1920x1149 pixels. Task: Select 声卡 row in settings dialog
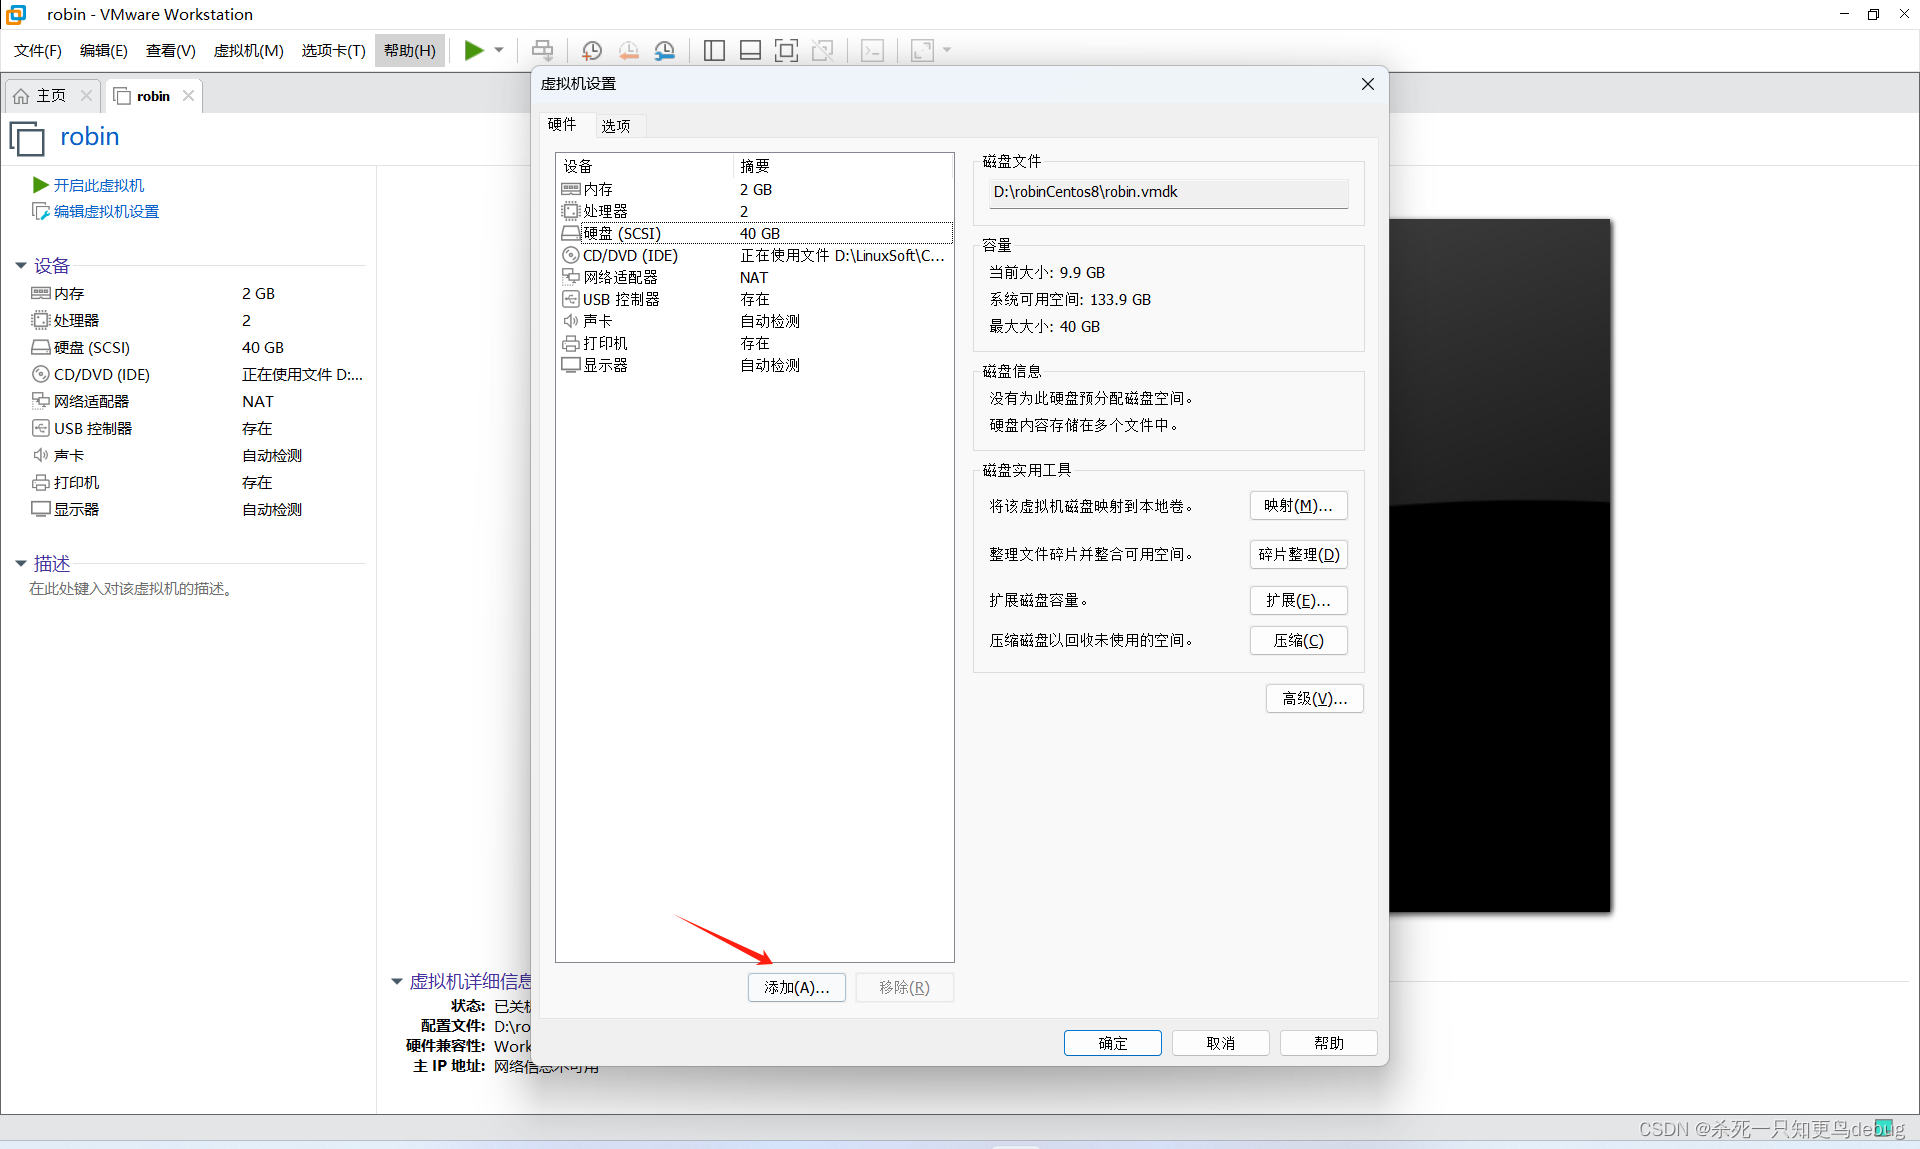[x=755, y=321]
